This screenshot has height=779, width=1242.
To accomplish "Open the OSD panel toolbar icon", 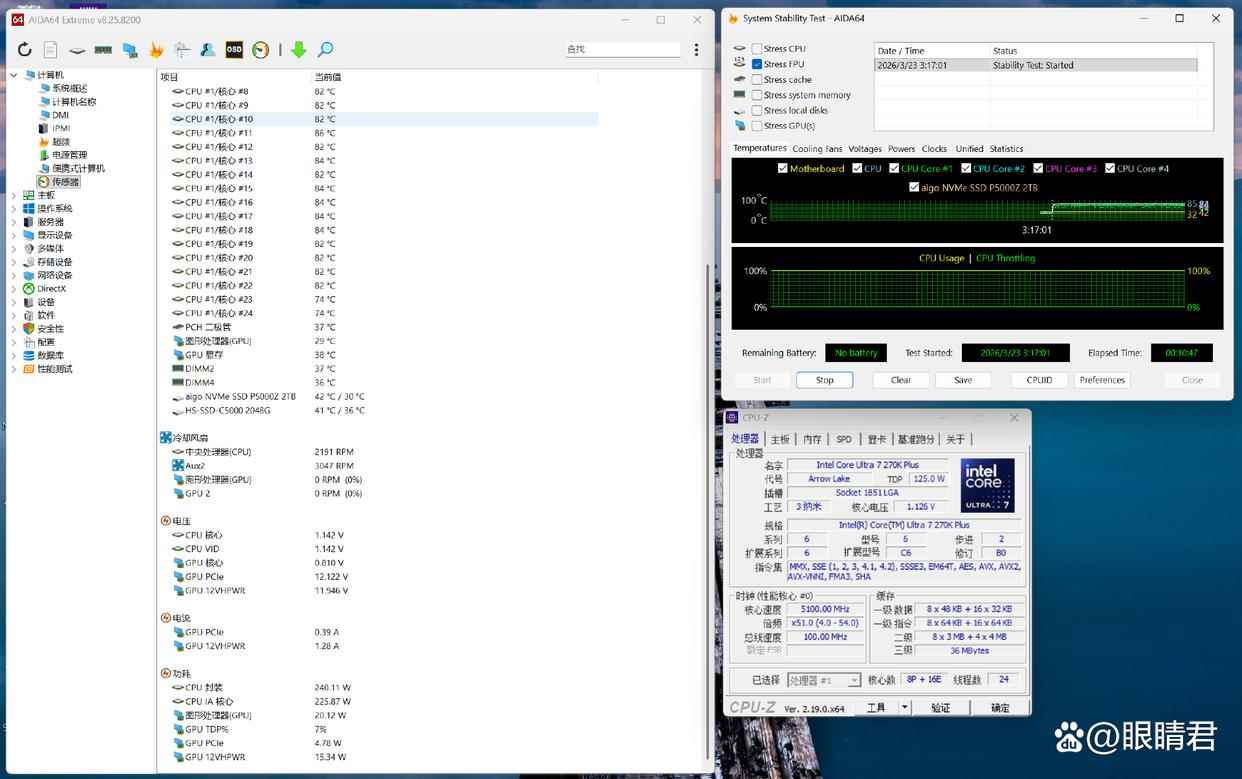I will 234,50.
